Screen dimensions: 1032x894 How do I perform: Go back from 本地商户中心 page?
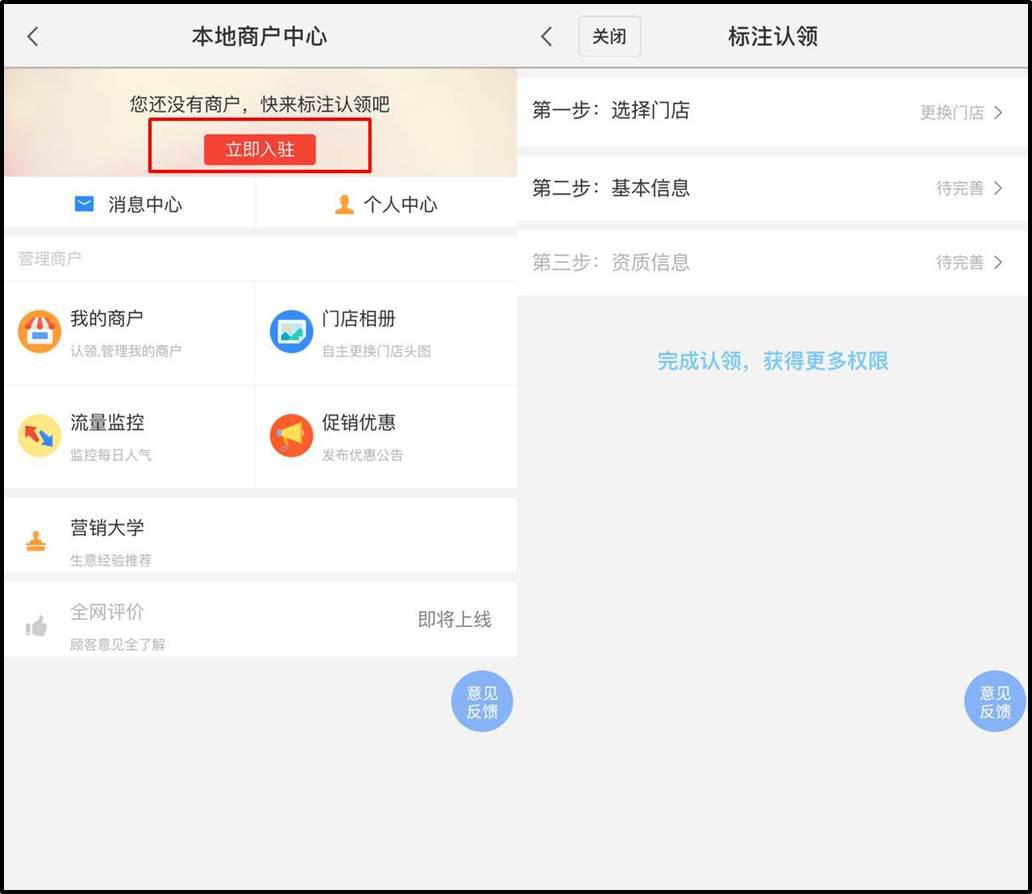(x=33, y=36)
